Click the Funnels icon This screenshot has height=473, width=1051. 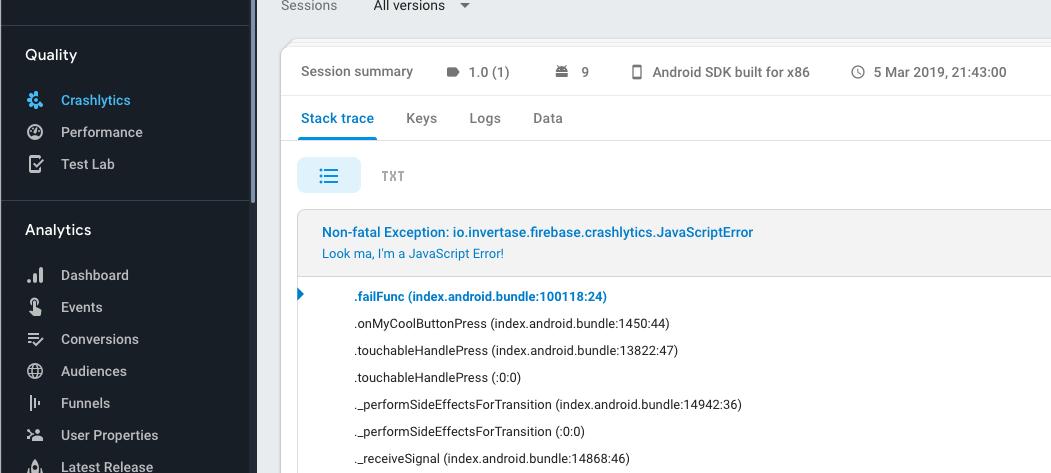click(x=35, y=403)
